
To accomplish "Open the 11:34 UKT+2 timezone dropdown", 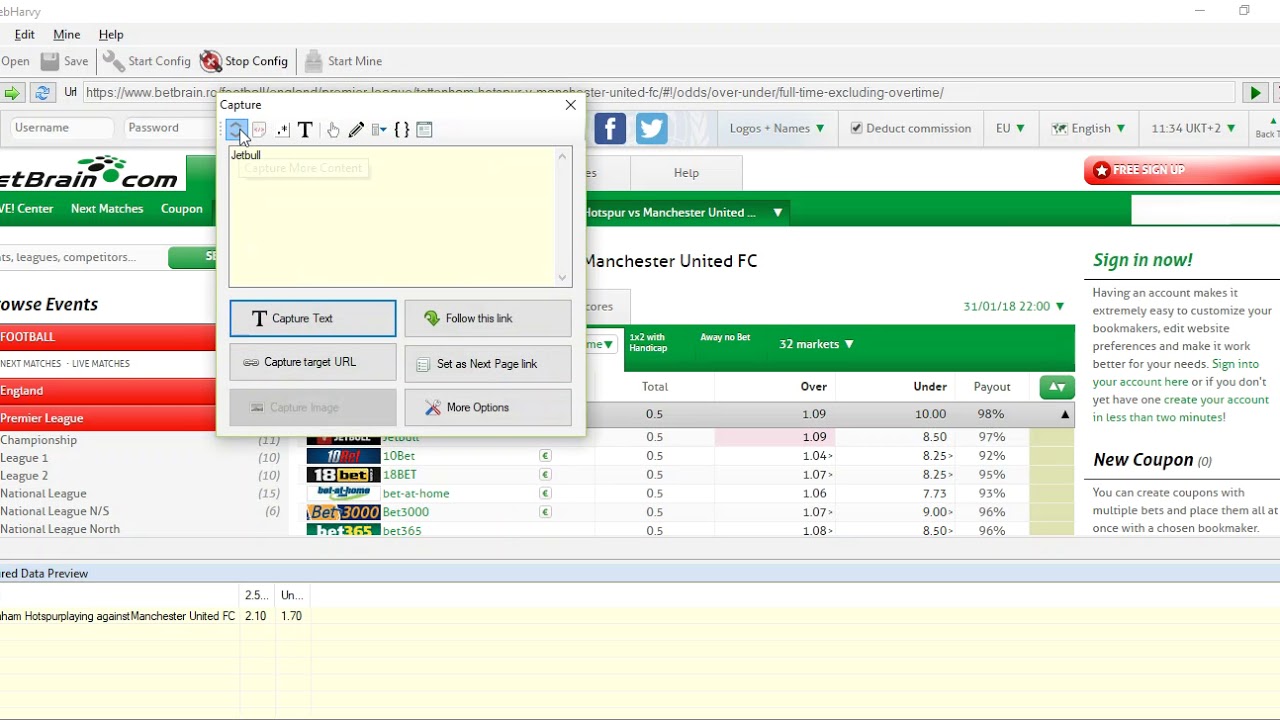I will point(1193,128).
